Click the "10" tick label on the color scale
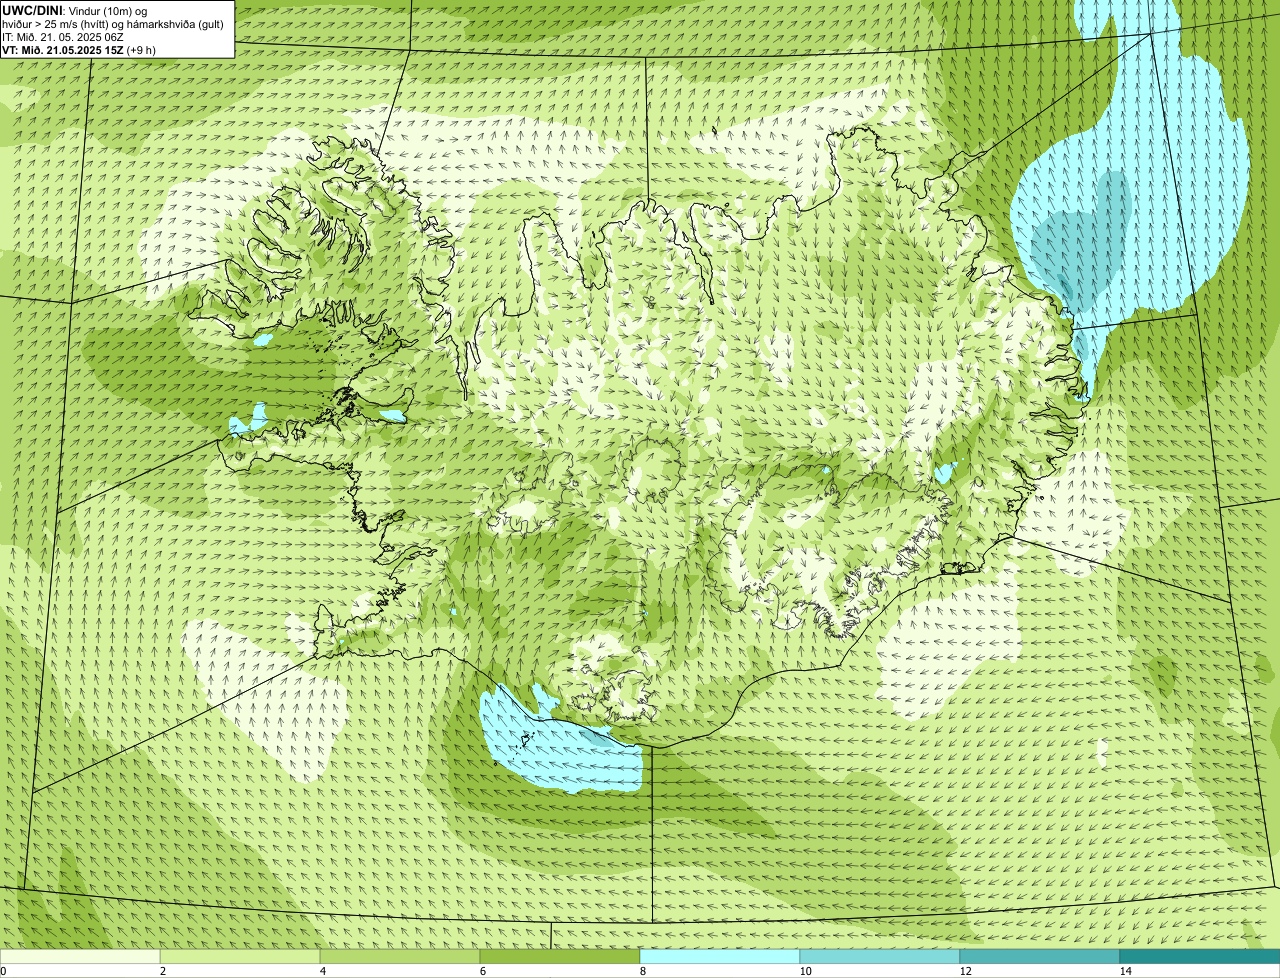 point(805,971)
